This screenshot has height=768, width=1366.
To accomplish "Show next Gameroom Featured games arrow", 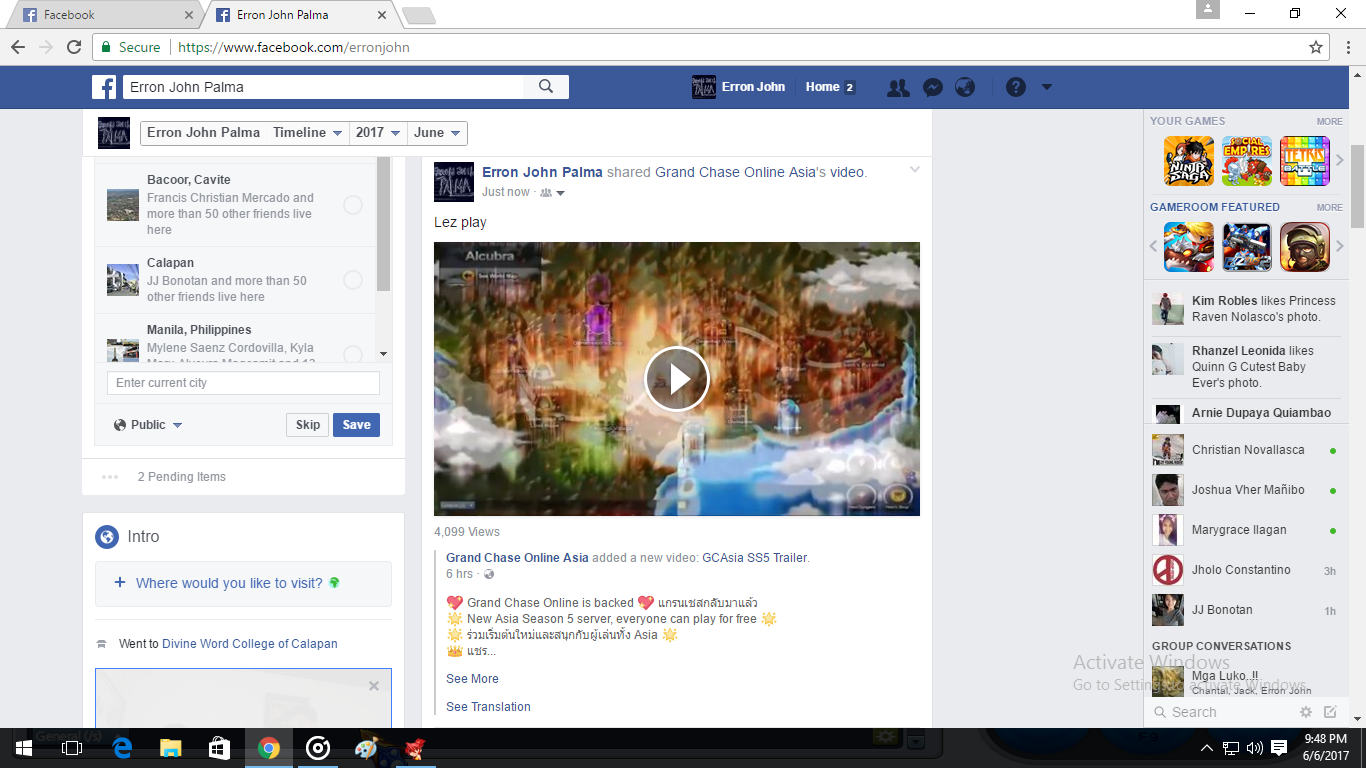I will (1340, 246).
